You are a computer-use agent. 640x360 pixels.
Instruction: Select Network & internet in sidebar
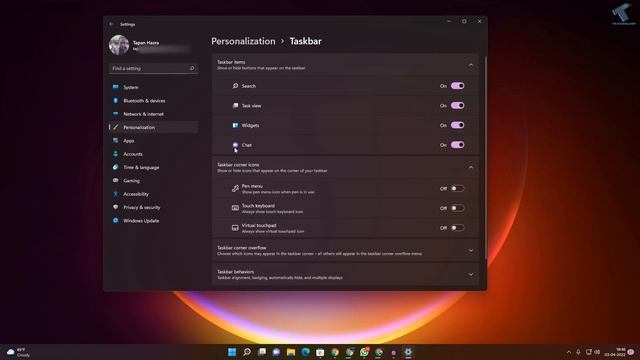click(153, 114)
